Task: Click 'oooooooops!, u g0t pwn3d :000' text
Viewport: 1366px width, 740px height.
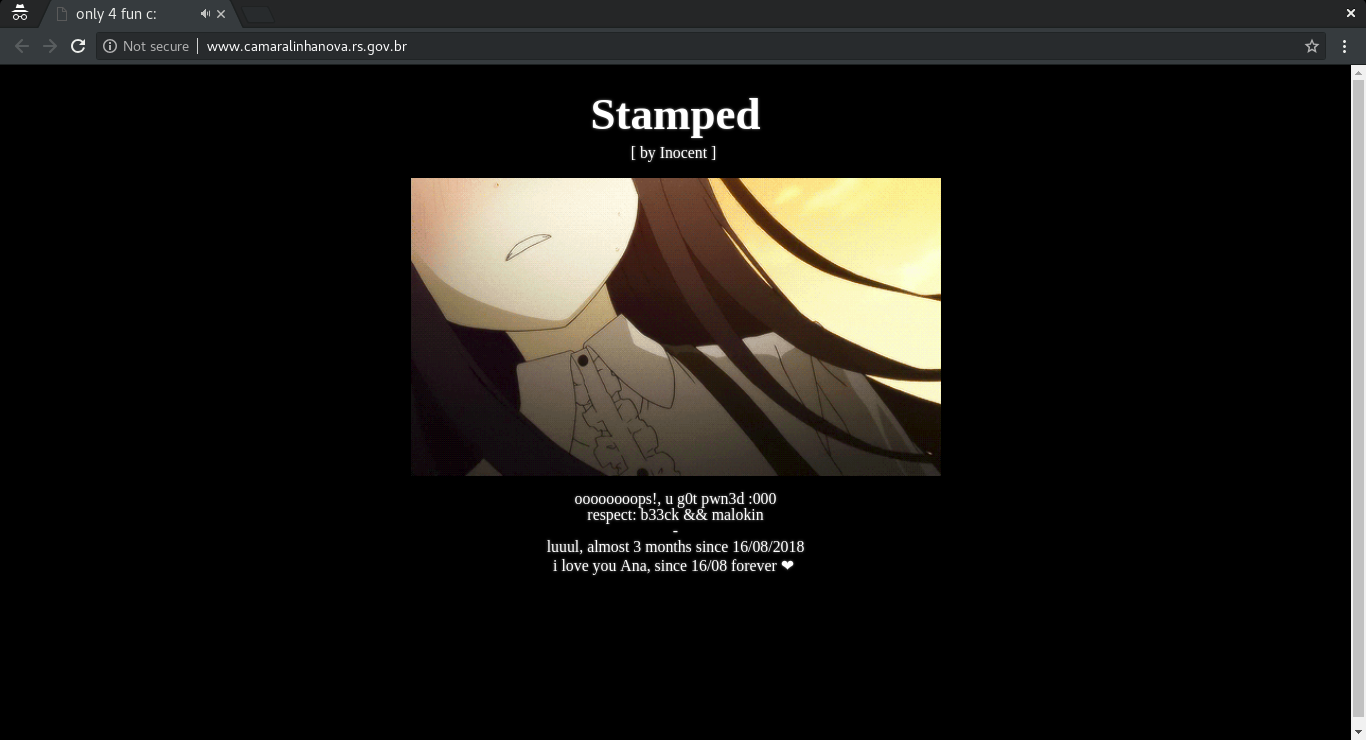Action: tap(675, 499)
